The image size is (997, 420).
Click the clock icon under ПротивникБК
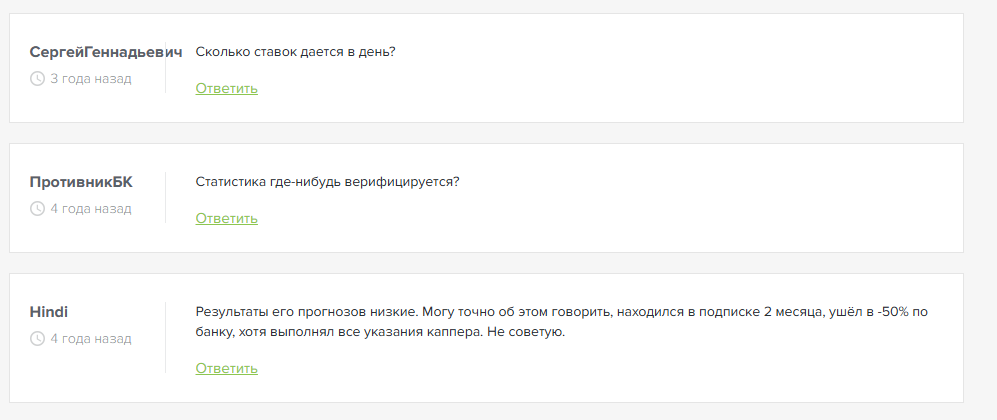tap(38, 209)
